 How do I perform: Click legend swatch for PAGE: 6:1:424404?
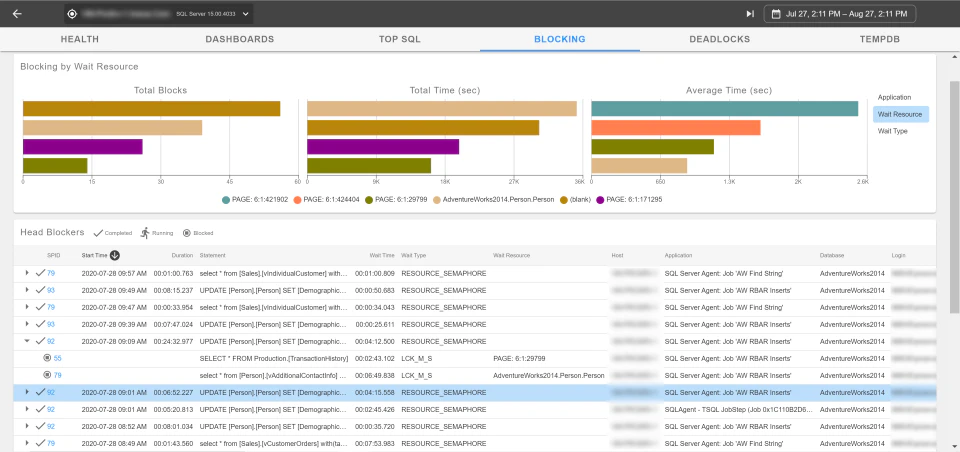coord(298,200)
